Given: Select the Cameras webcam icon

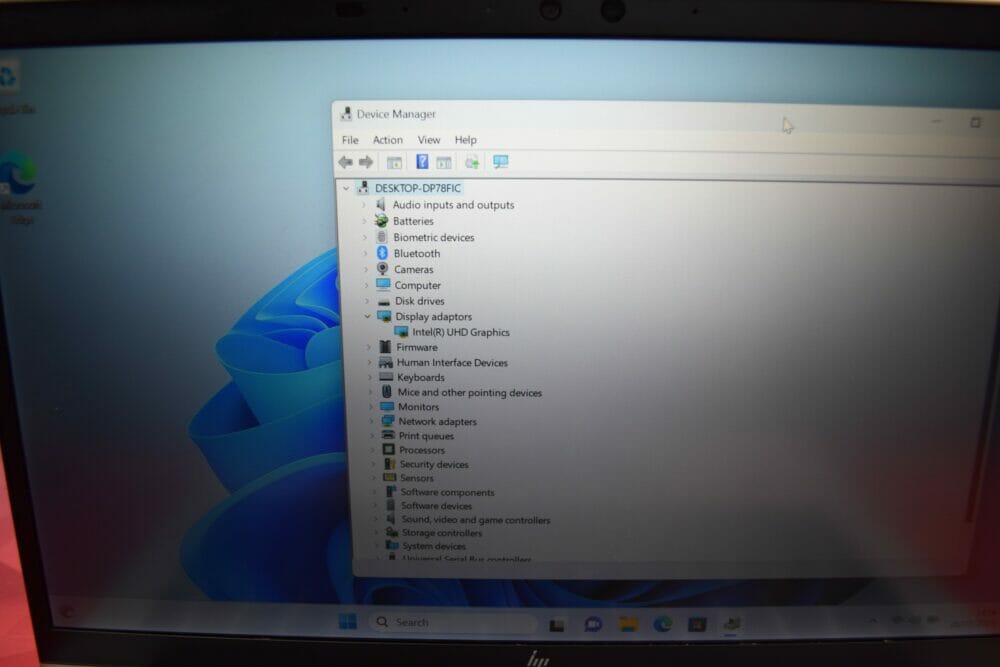Looking at the screenshot, I should pos(383,269).
